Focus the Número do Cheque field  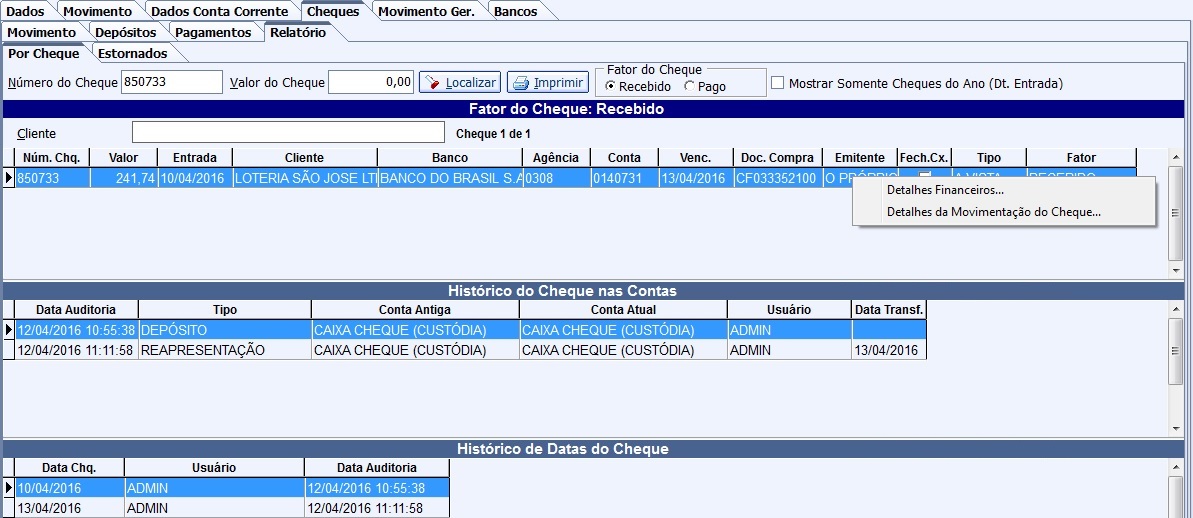pos(171,82)
